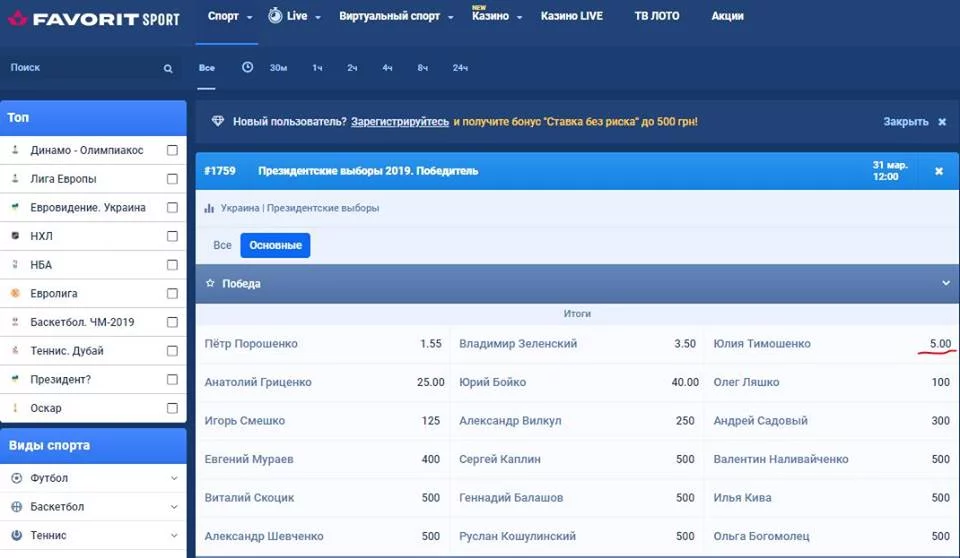Close the event #1759 panel
Screen dimensions: 960x558
(938, 171)
